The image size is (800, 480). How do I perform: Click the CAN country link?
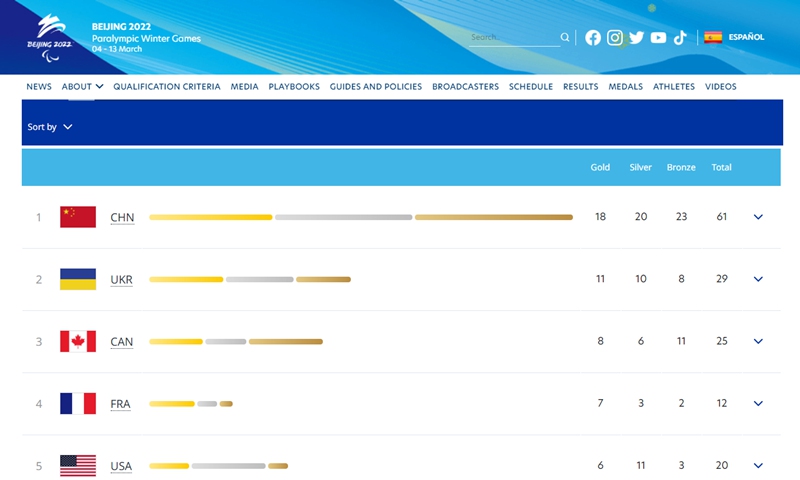coord(121,342)
